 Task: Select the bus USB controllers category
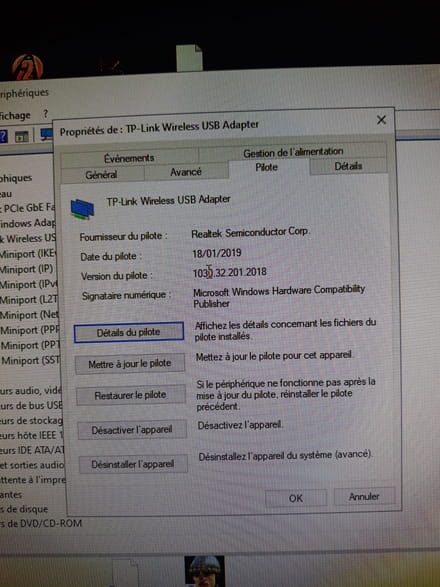(31, 405)
